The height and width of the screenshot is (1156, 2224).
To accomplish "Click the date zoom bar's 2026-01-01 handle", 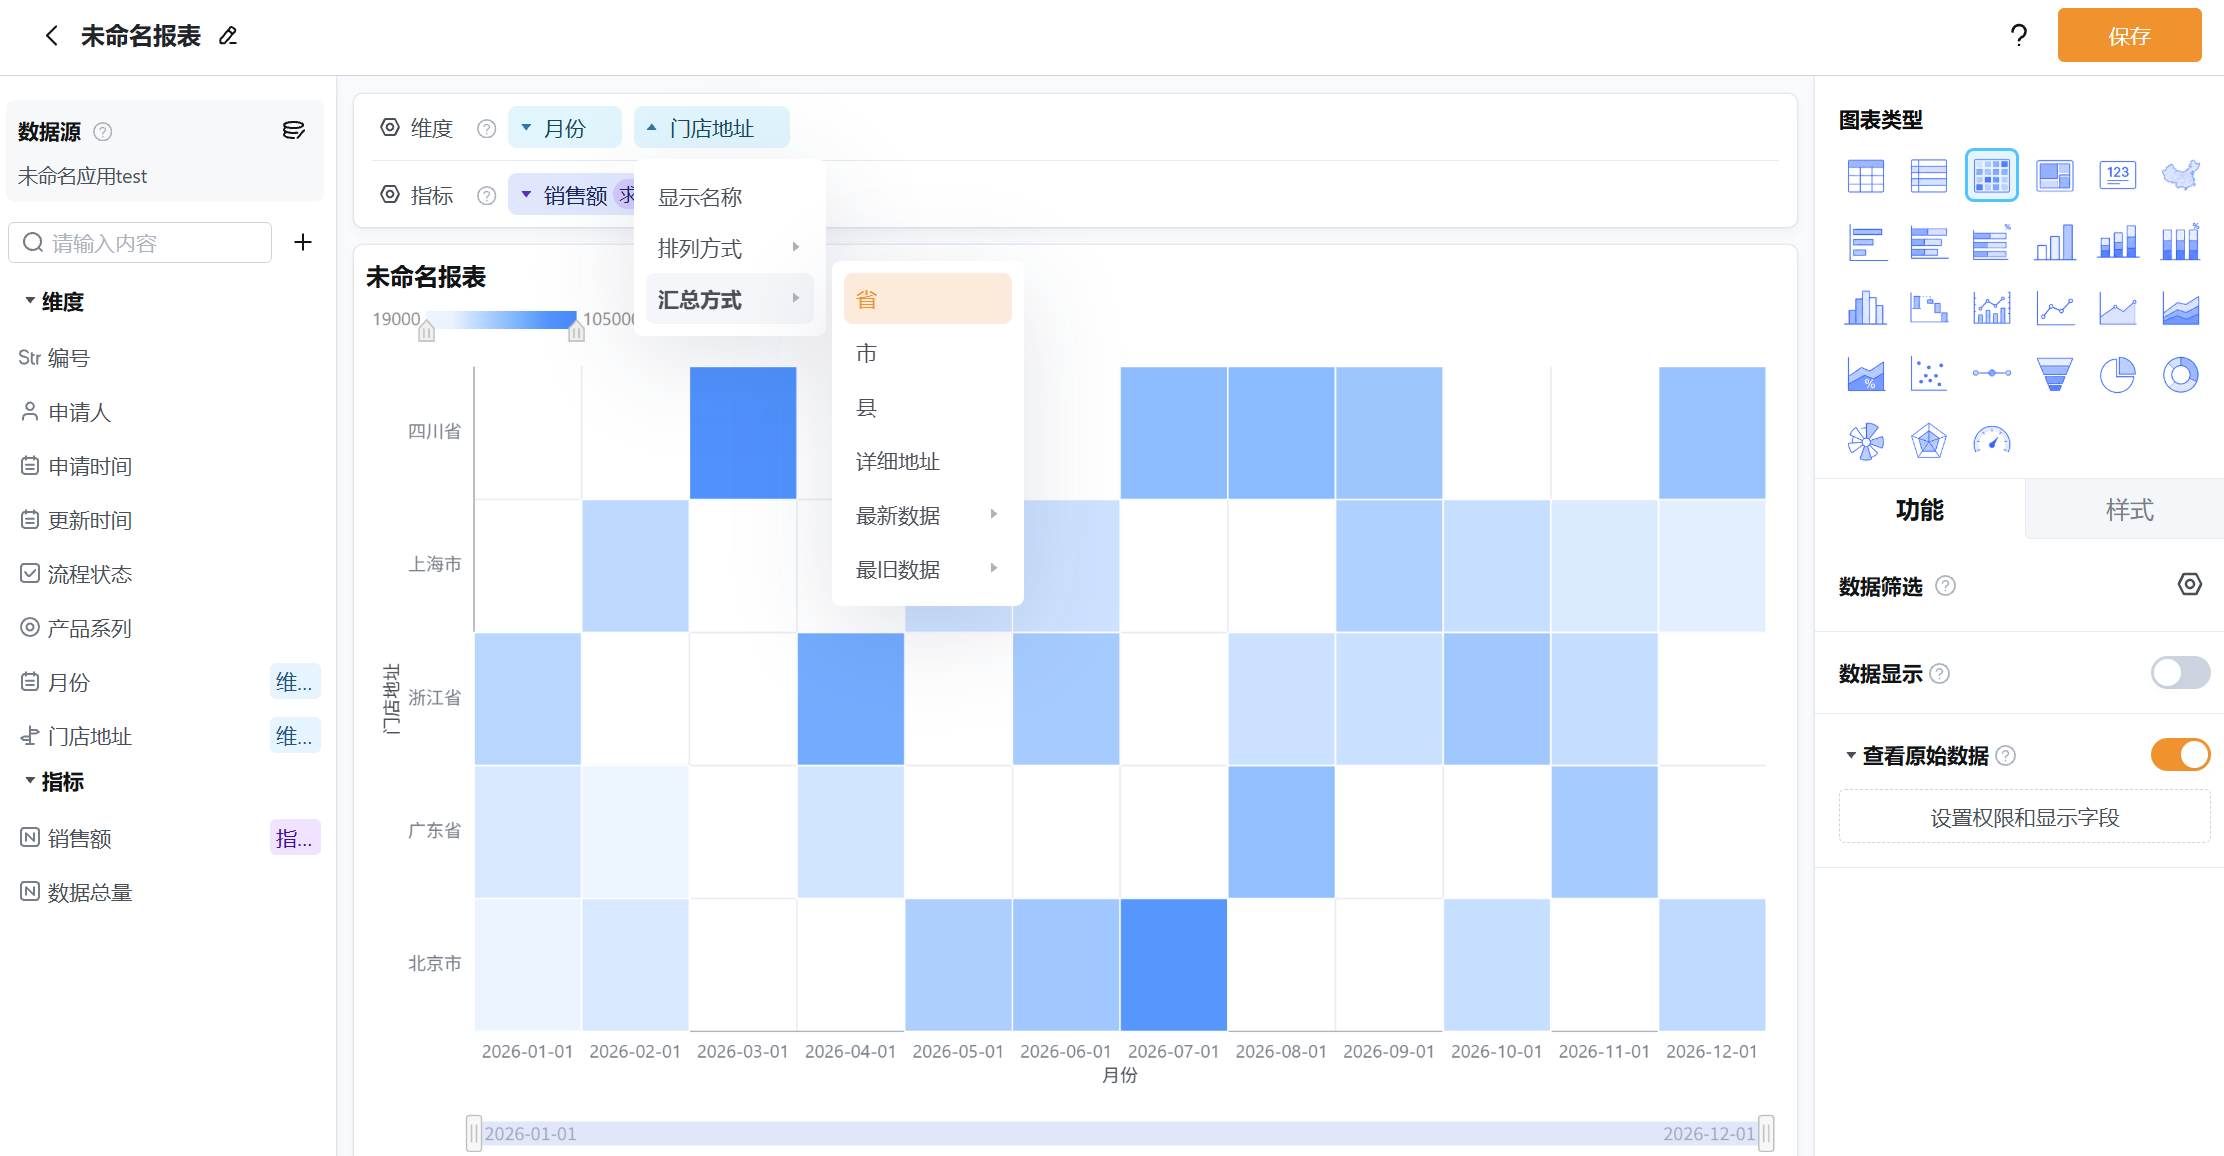I will pyautogui.click(x=474, y=1133).
